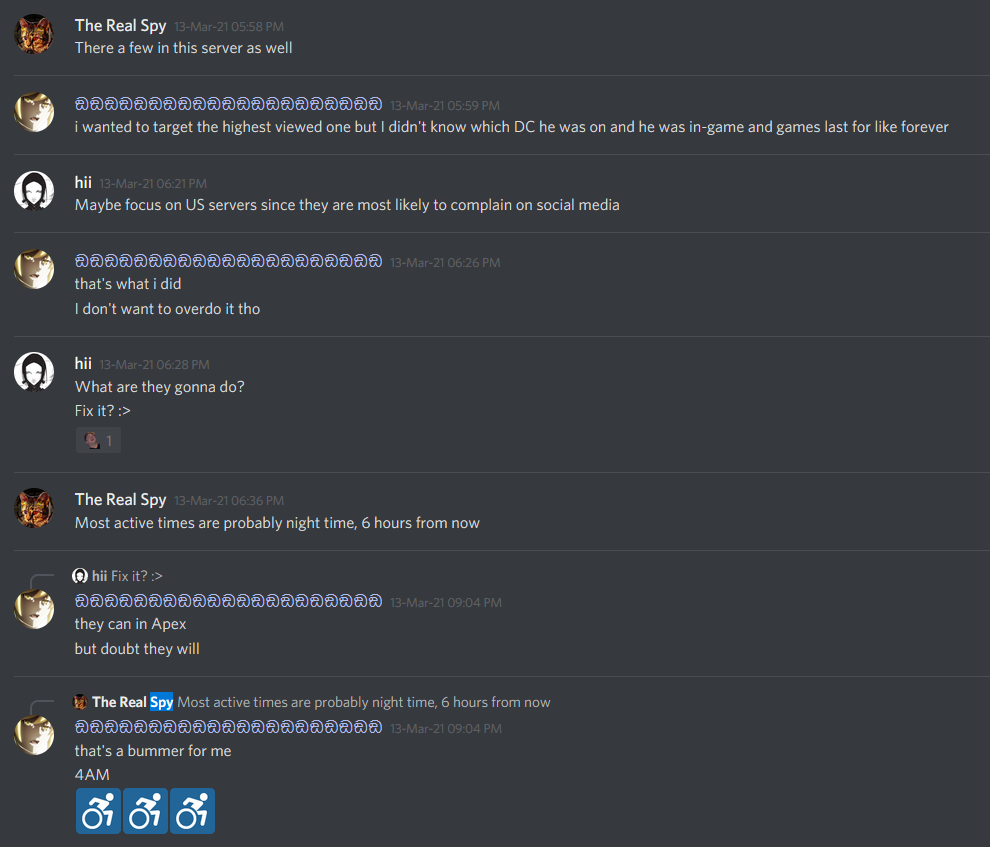Jump to replied message 'Most active times are probably'
This screenshot has width=990, height=847.
click(364, 702)
